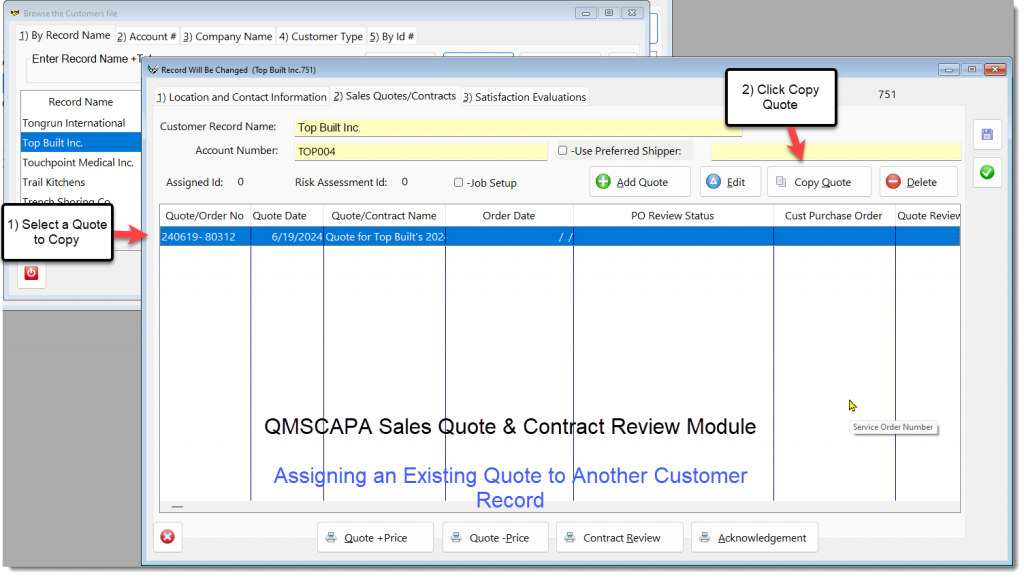Click the Quote/Contract Name column header

(x=384, y=215)
